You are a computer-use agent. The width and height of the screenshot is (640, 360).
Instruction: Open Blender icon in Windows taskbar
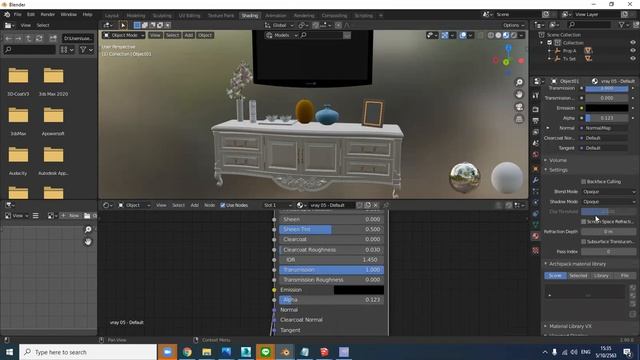285,352
